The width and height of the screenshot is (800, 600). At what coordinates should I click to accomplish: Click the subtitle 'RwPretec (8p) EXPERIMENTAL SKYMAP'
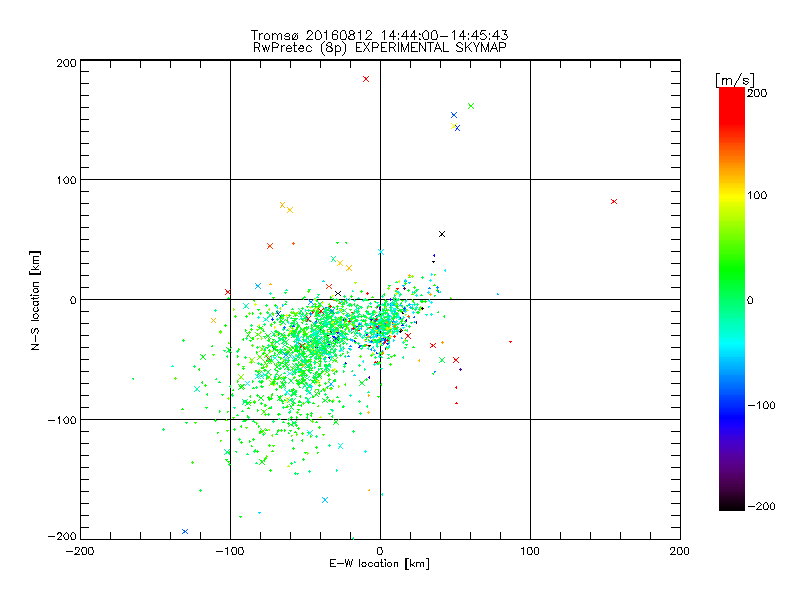click(380, 48)
